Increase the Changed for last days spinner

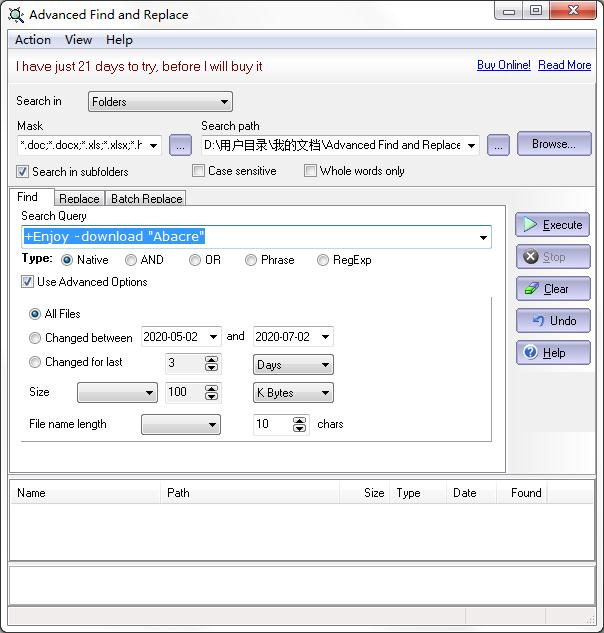coord(211,358)
